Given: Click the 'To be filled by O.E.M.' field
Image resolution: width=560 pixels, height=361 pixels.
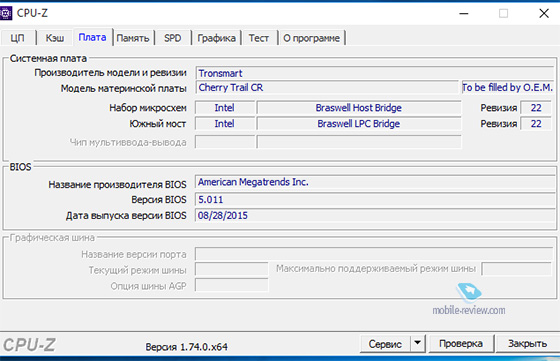Looking at the screenshot, I should click(508, 87).
